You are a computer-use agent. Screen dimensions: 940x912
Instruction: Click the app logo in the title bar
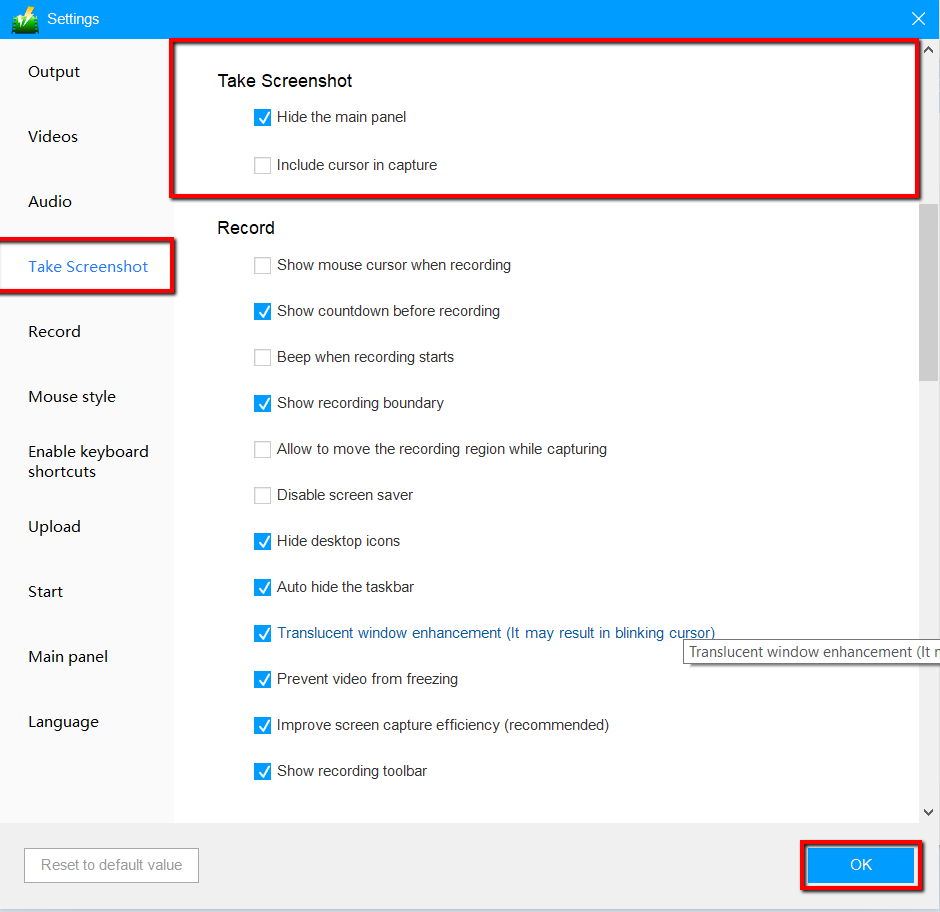click(x=24, y=18)
